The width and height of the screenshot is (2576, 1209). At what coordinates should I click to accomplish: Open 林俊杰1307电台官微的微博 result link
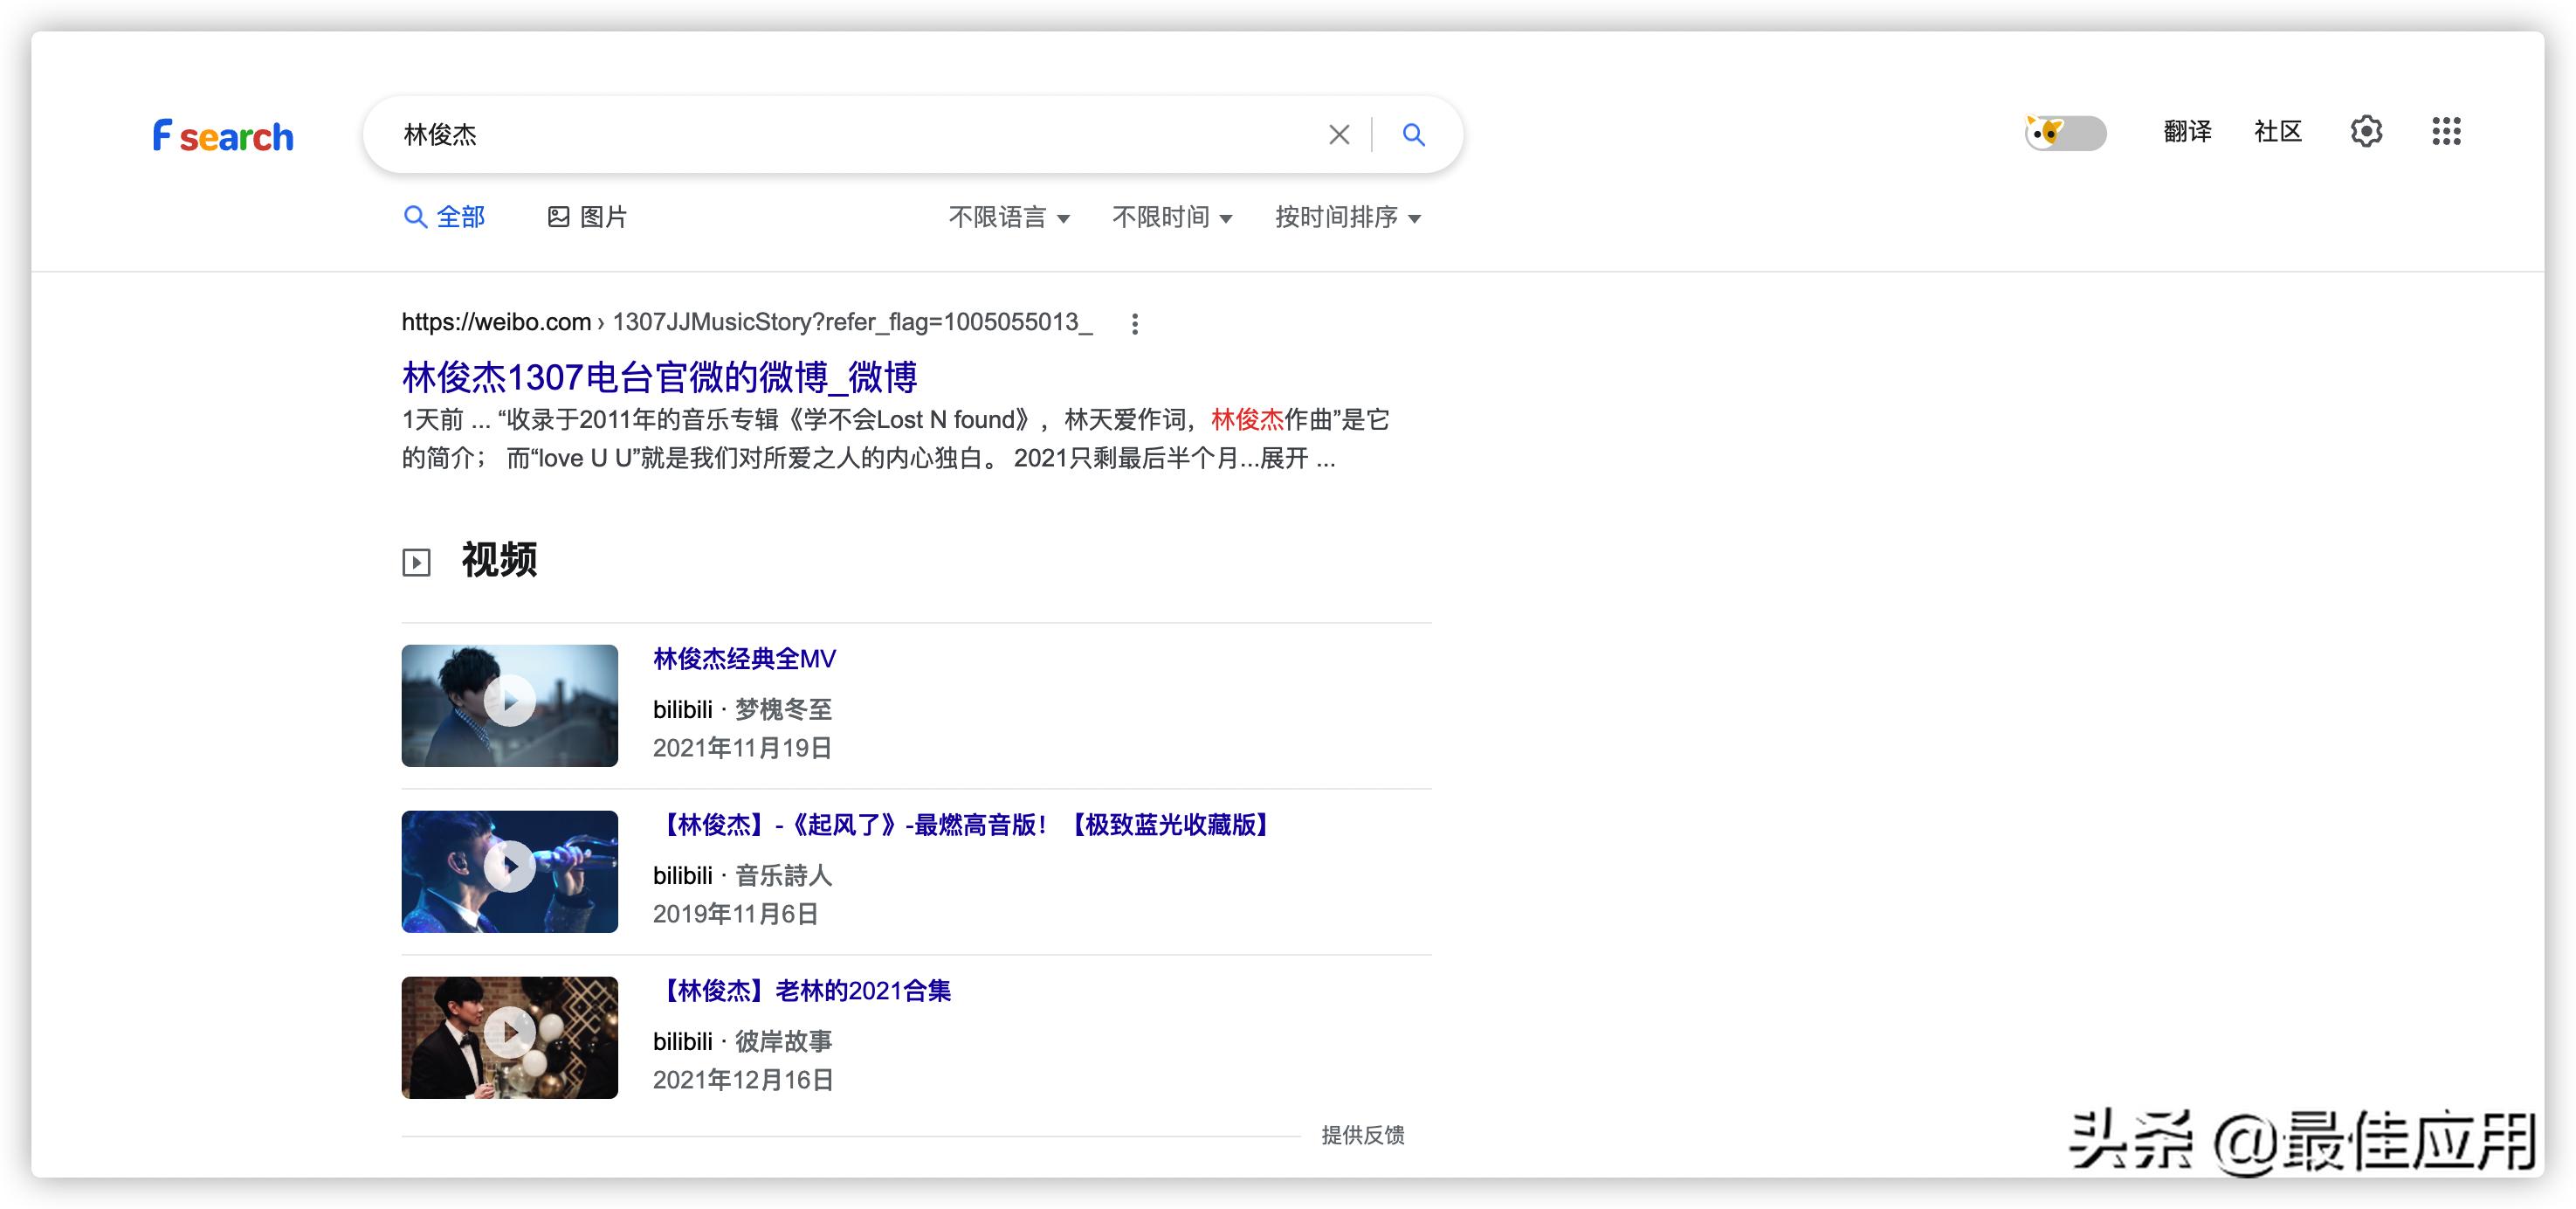(659, 377)
